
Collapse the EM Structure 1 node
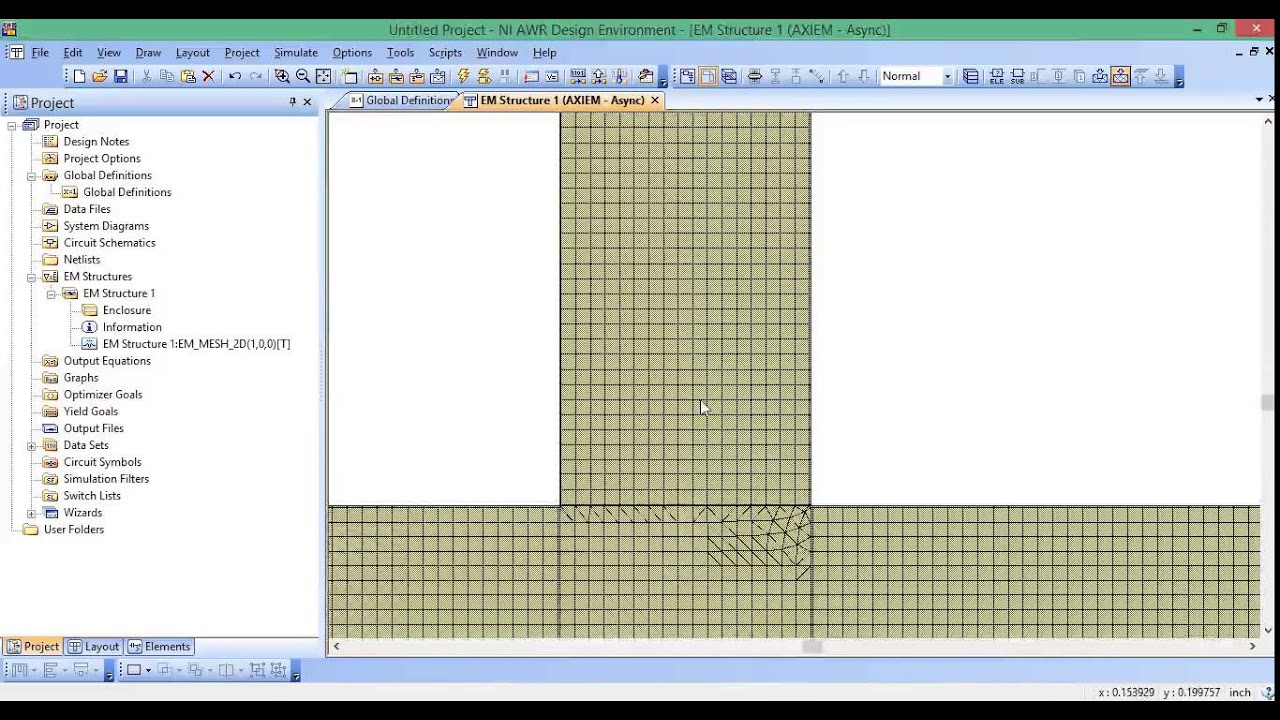point(51,293)
